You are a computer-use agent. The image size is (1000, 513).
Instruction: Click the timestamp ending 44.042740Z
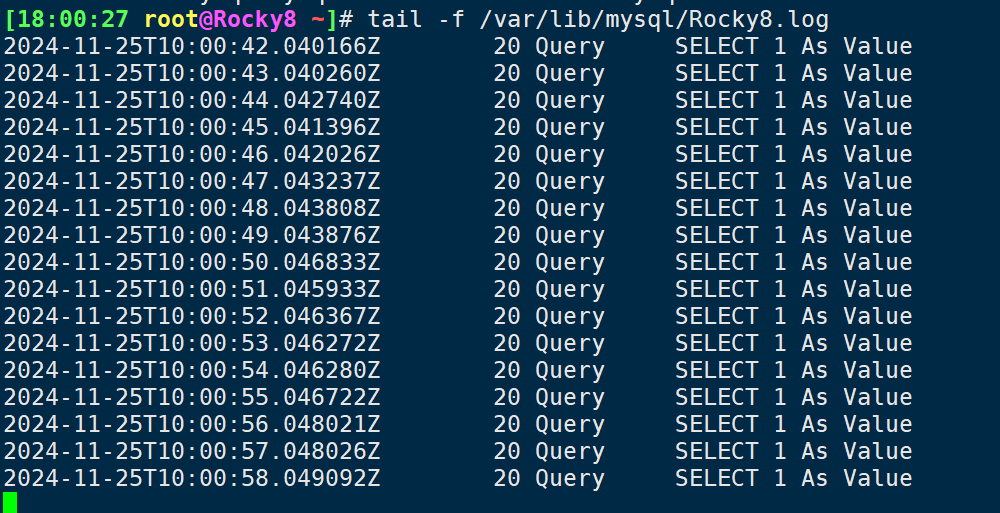click(x=192, y=100)
